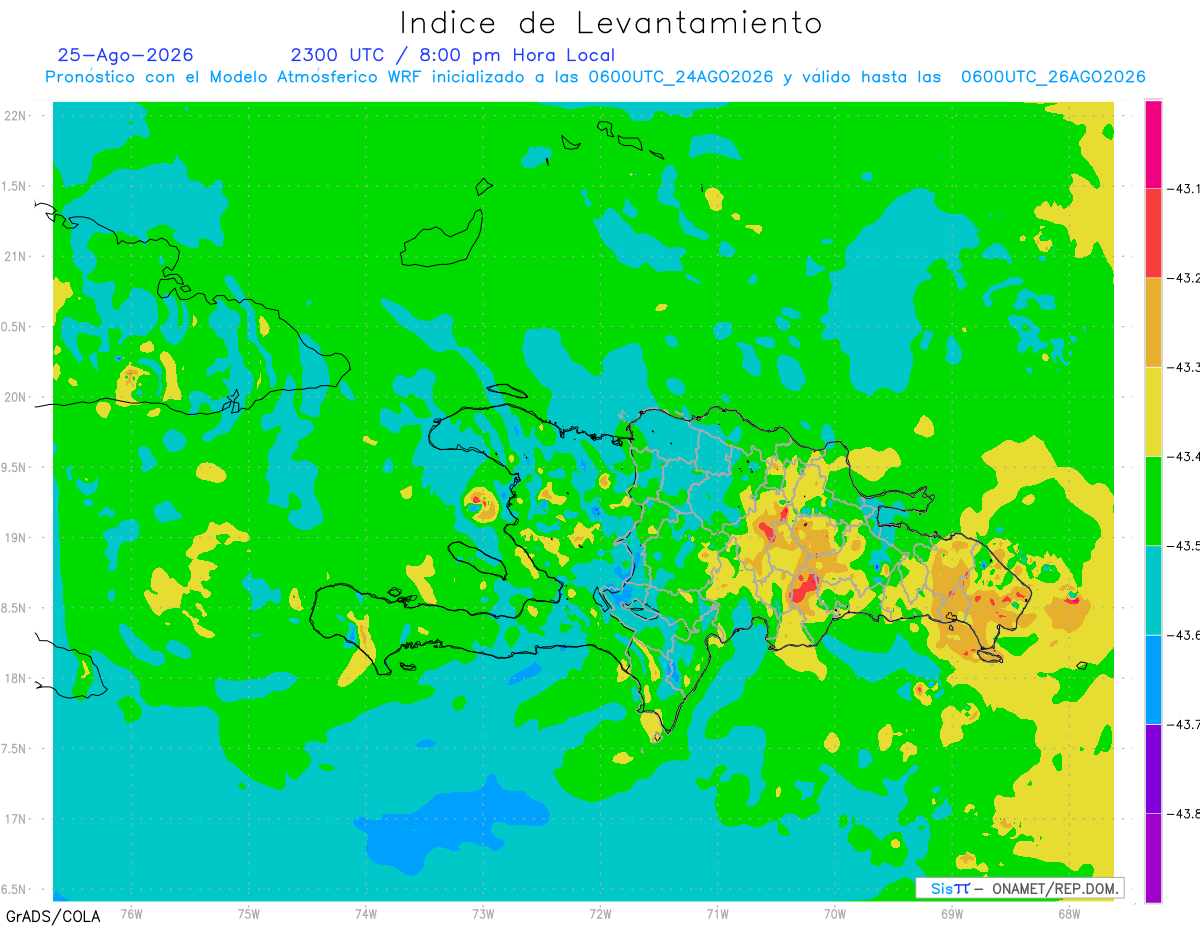Click the '0.5N' latitude label

point(14,327)
